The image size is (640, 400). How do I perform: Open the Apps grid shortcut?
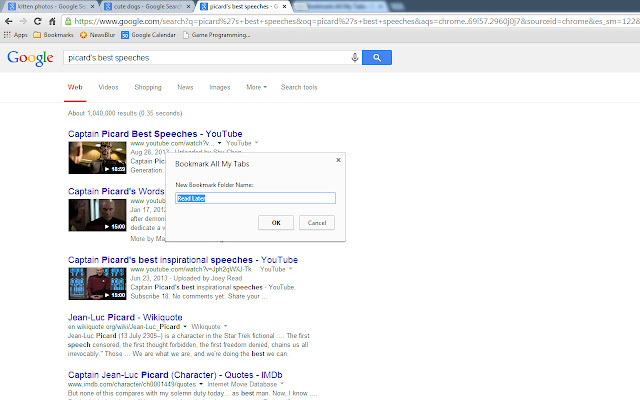click(x=15, y=35)
